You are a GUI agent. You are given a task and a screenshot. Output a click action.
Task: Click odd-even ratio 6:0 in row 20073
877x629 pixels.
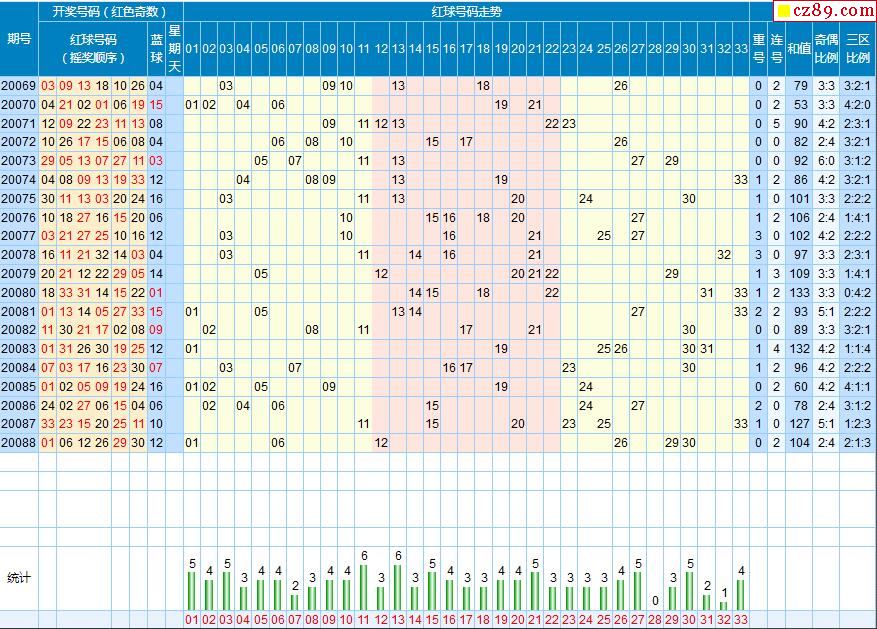pos(826,160)
